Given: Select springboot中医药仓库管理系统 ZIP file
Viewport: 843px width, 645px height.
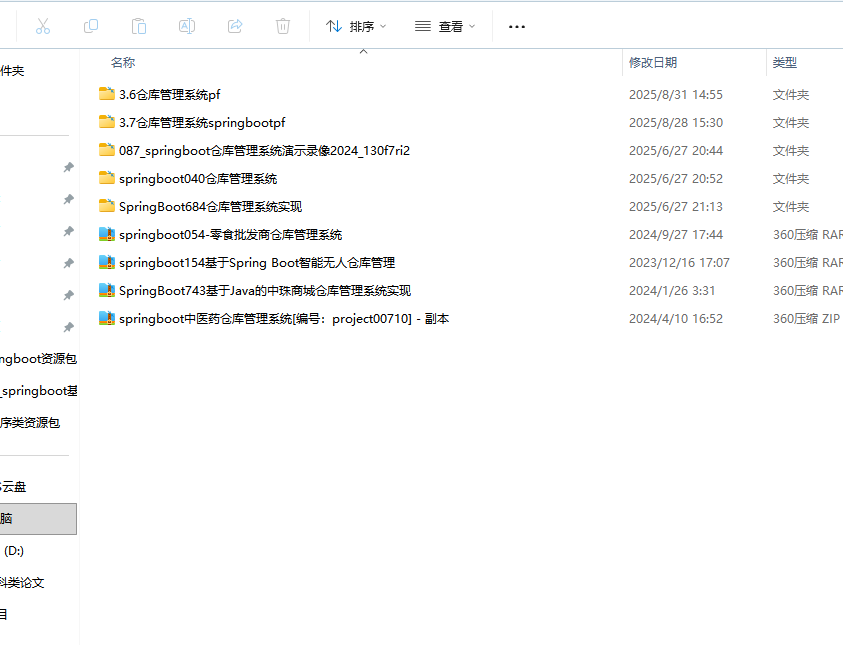Looking at the screenshot, I should [284, 319].
